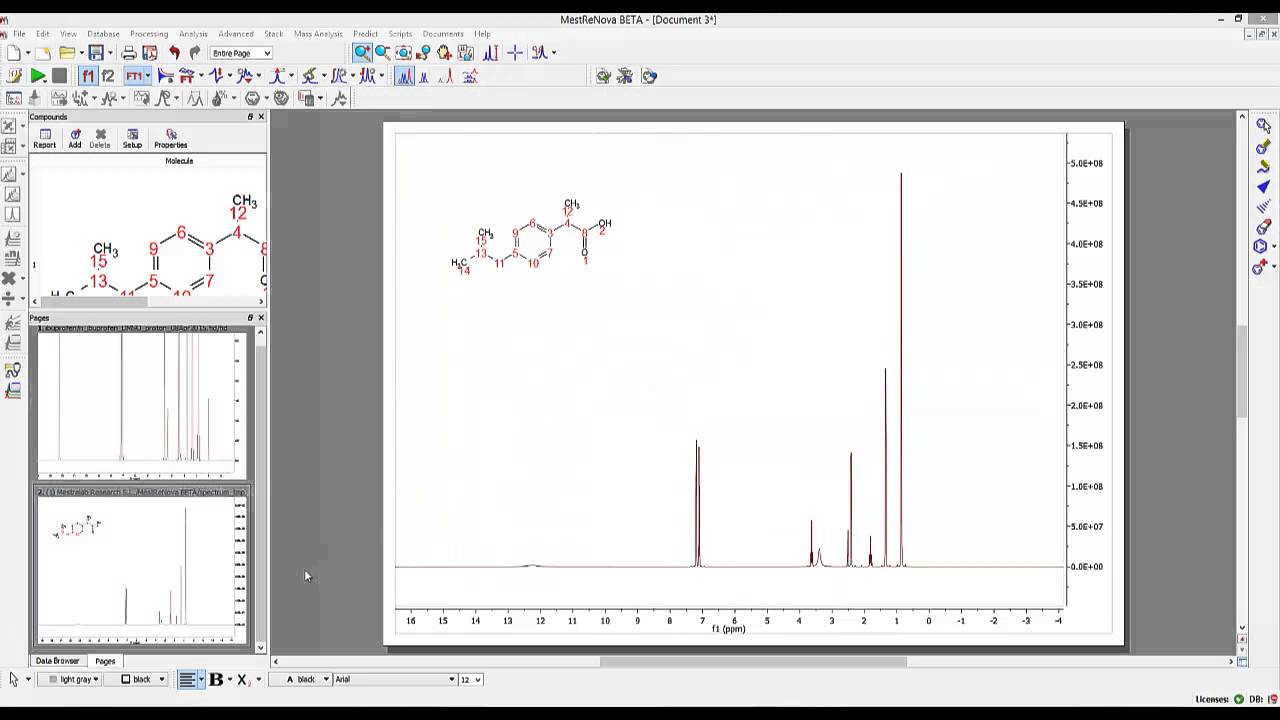Image resolution: width=1280 pixels, height=720 pixels.
Task: Click the molecule structure on spectrum page
Action: [531, 237]
